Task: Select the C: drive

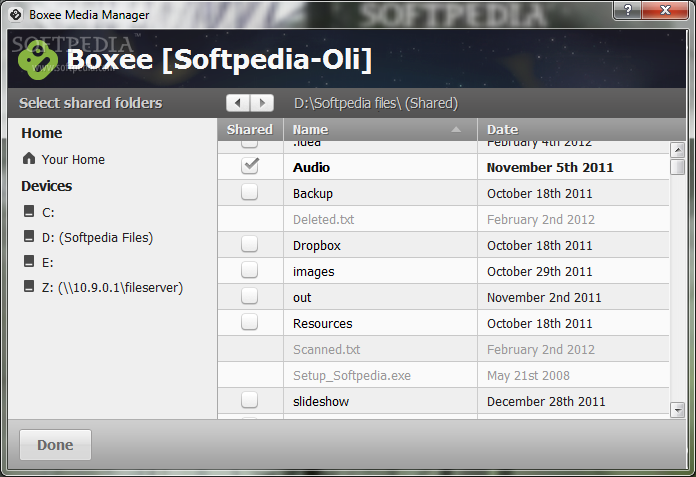Action: click(48, 213)
